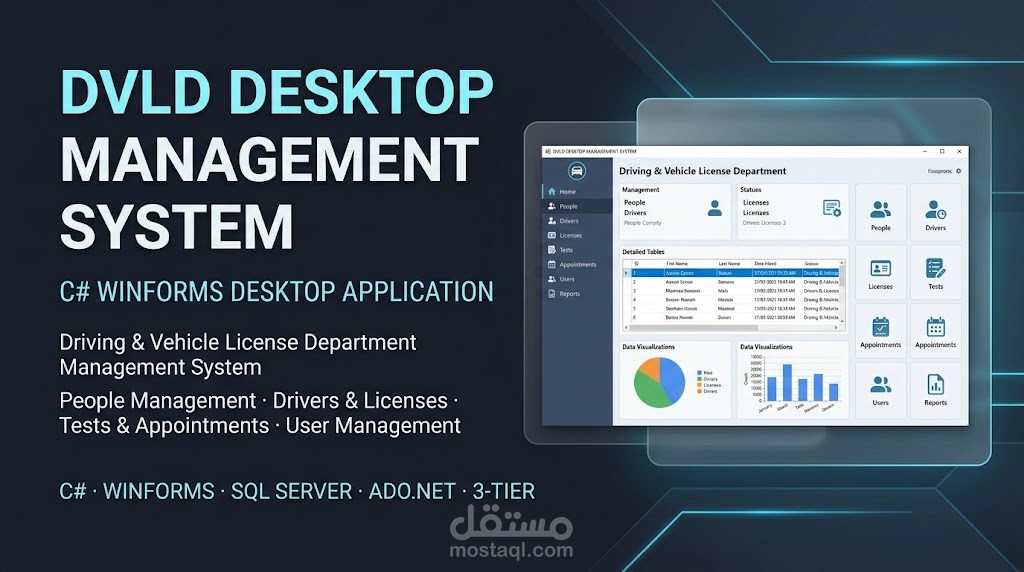The image size is (1024, 572).
Task: Click the January bar in the bar chart
Action: click(x=771, y=389)
